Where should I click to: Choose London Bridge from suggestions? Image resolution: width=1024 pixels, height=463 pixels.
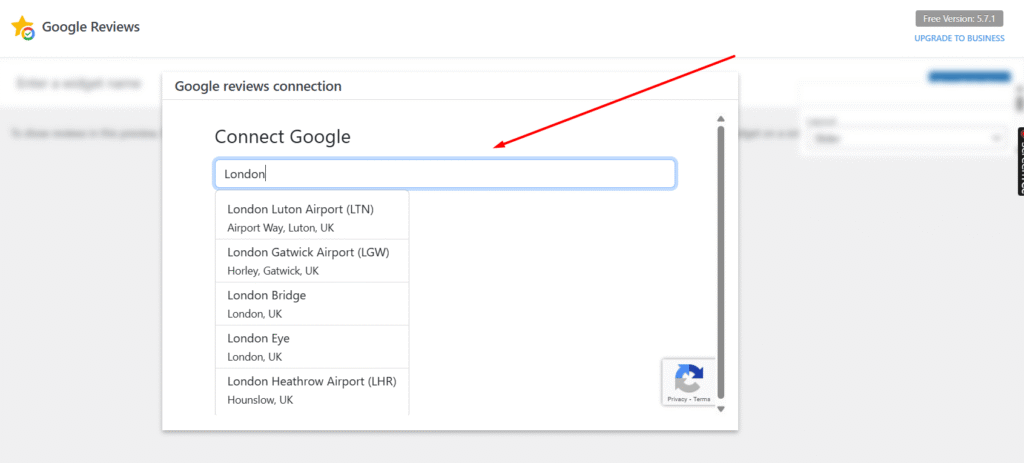coord(312,304)
